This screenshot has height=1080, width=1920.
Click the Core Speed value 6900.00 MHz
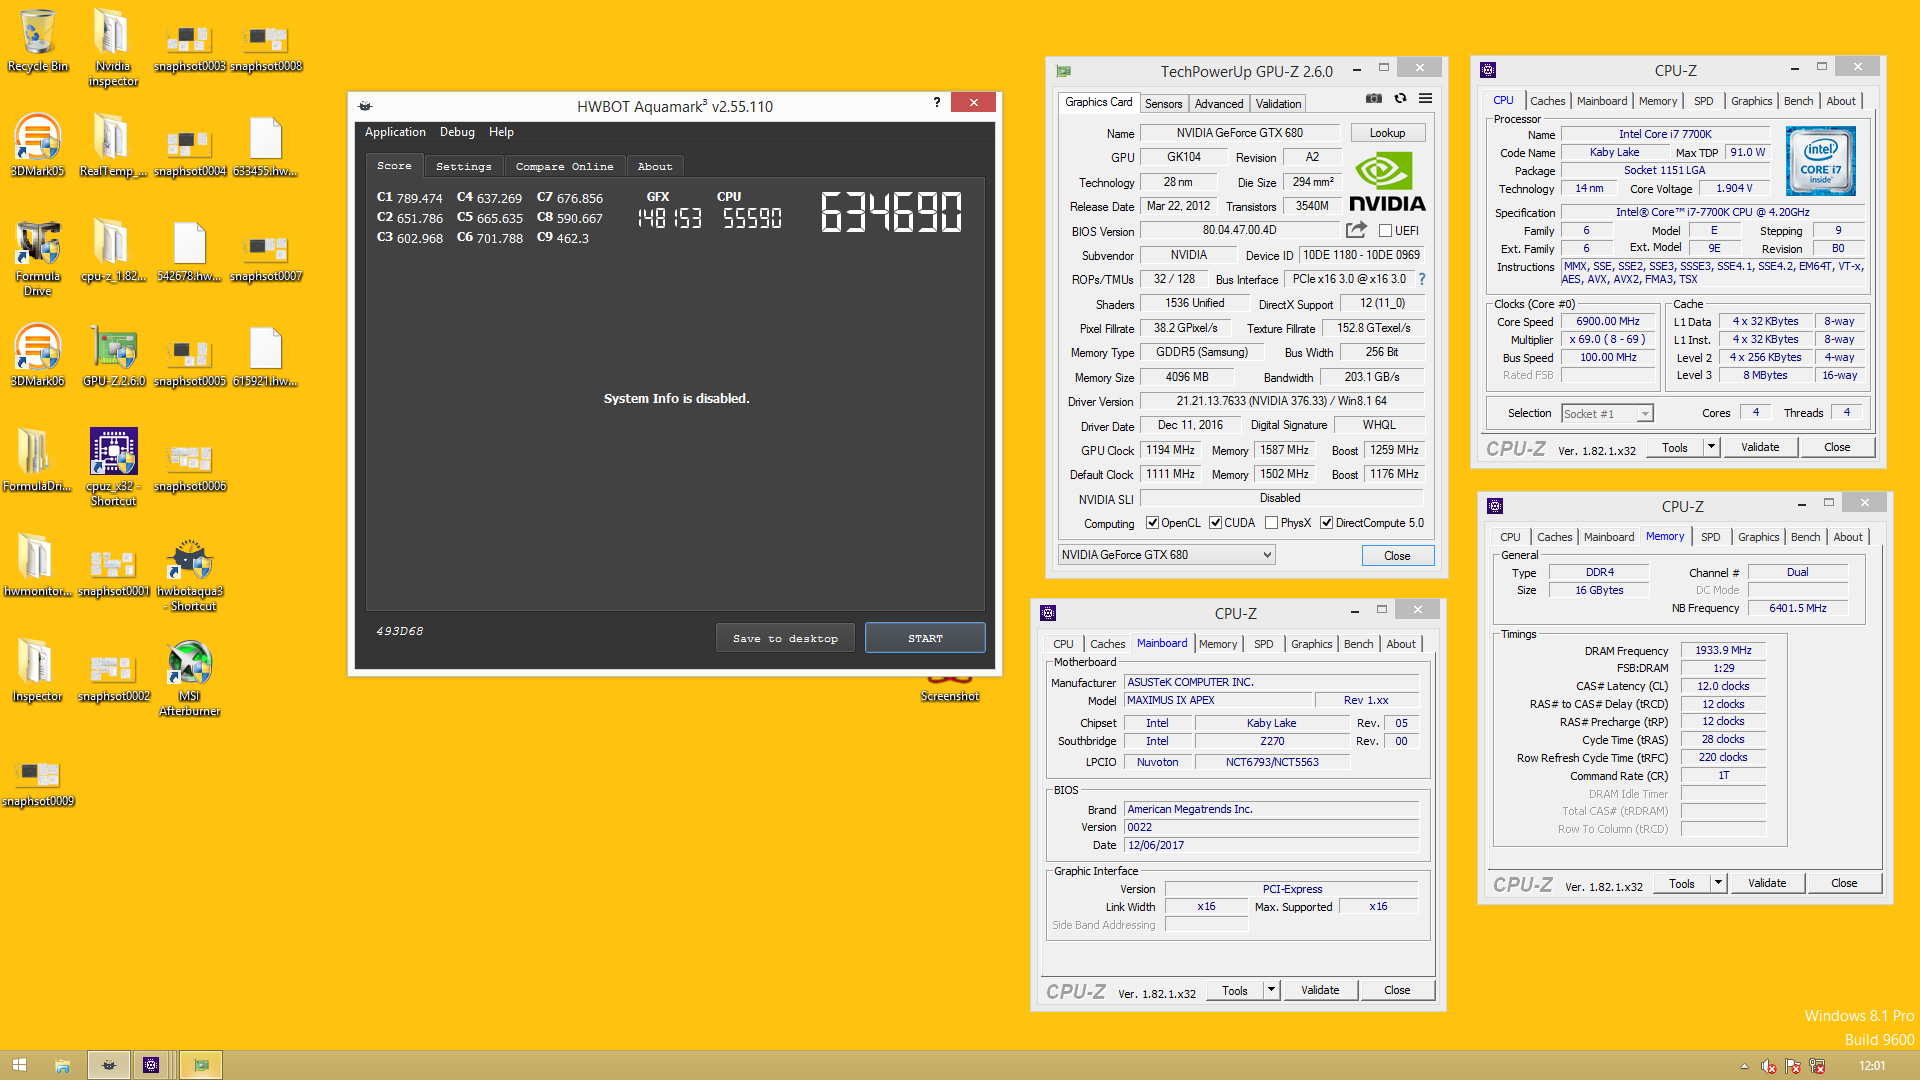click(1608, 321)
